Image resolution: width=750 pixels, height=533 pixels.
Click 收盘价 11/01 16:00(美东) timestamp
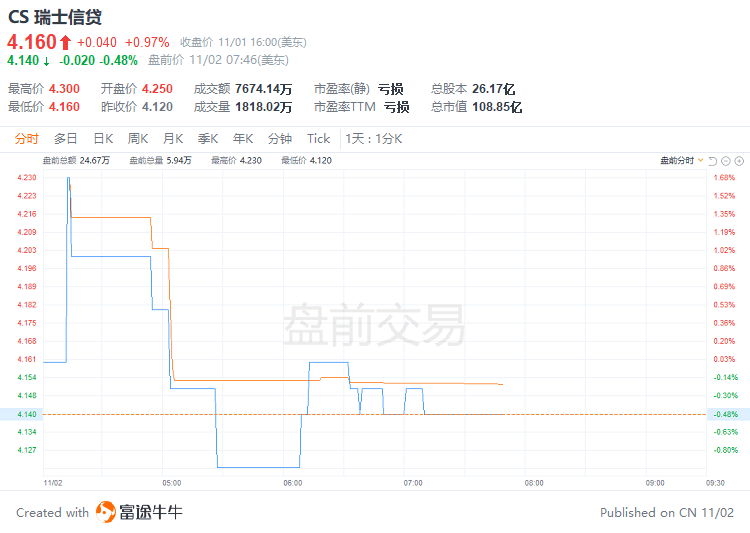(x=243, y=43)
